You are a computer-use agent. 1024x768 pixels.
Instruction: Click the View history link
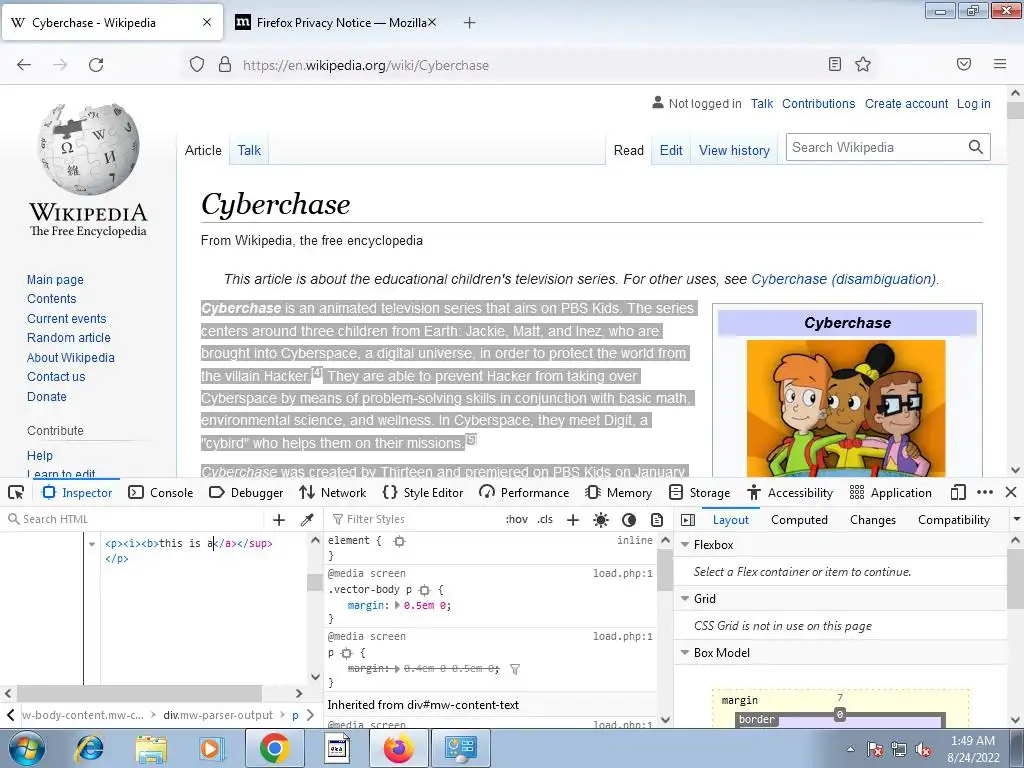(734, 150)
